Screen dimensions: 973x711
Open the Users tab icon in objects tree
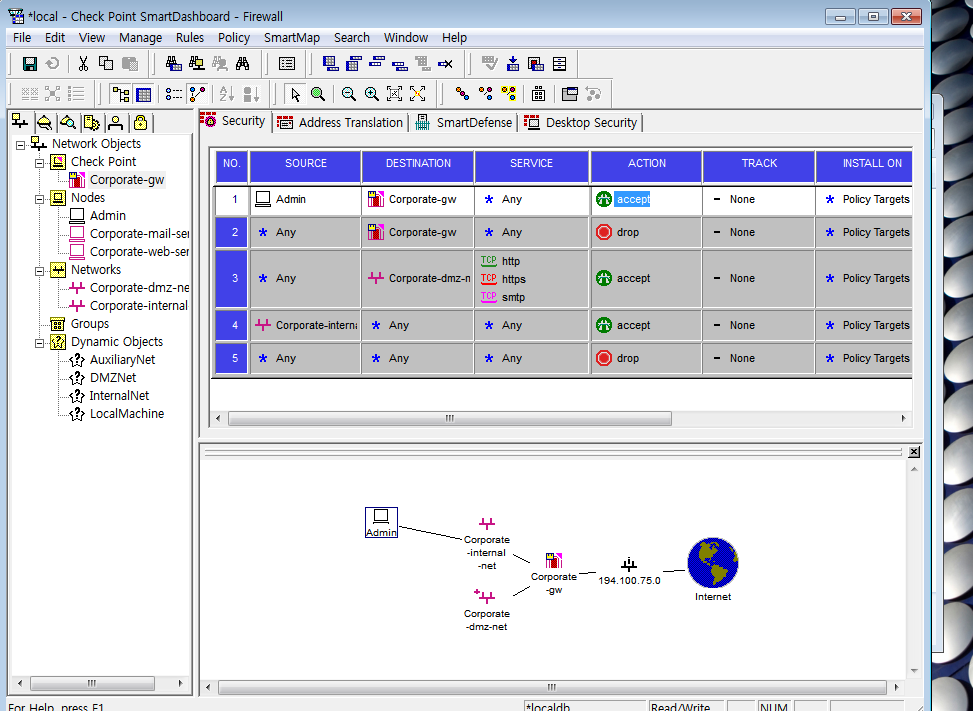(115, 122)
